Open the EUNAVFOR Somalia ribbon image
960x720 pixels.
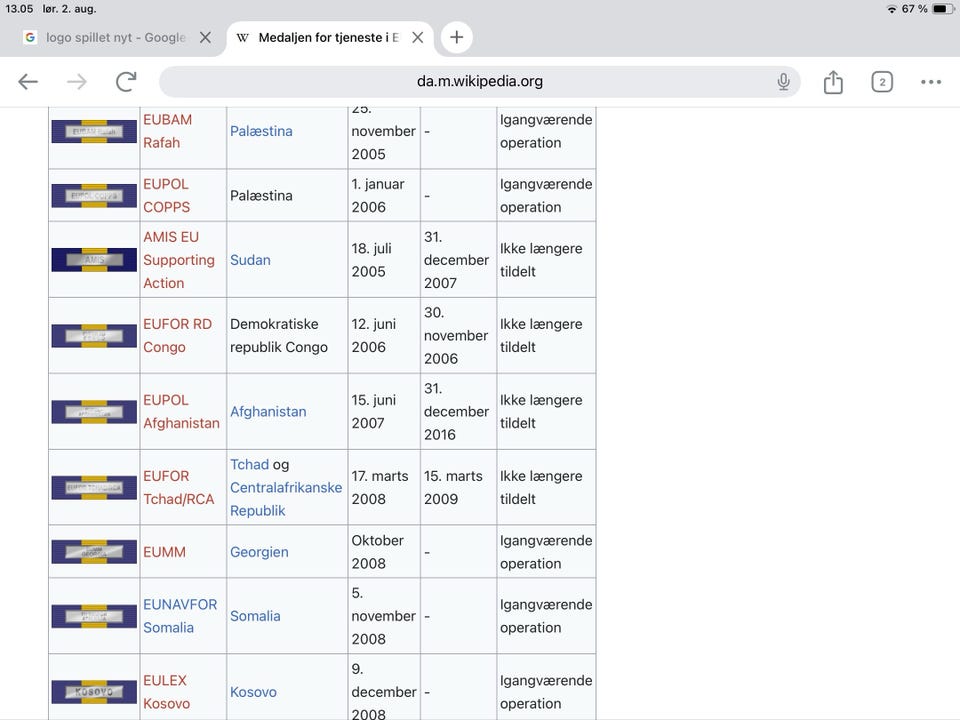click(x=94, y=616)
